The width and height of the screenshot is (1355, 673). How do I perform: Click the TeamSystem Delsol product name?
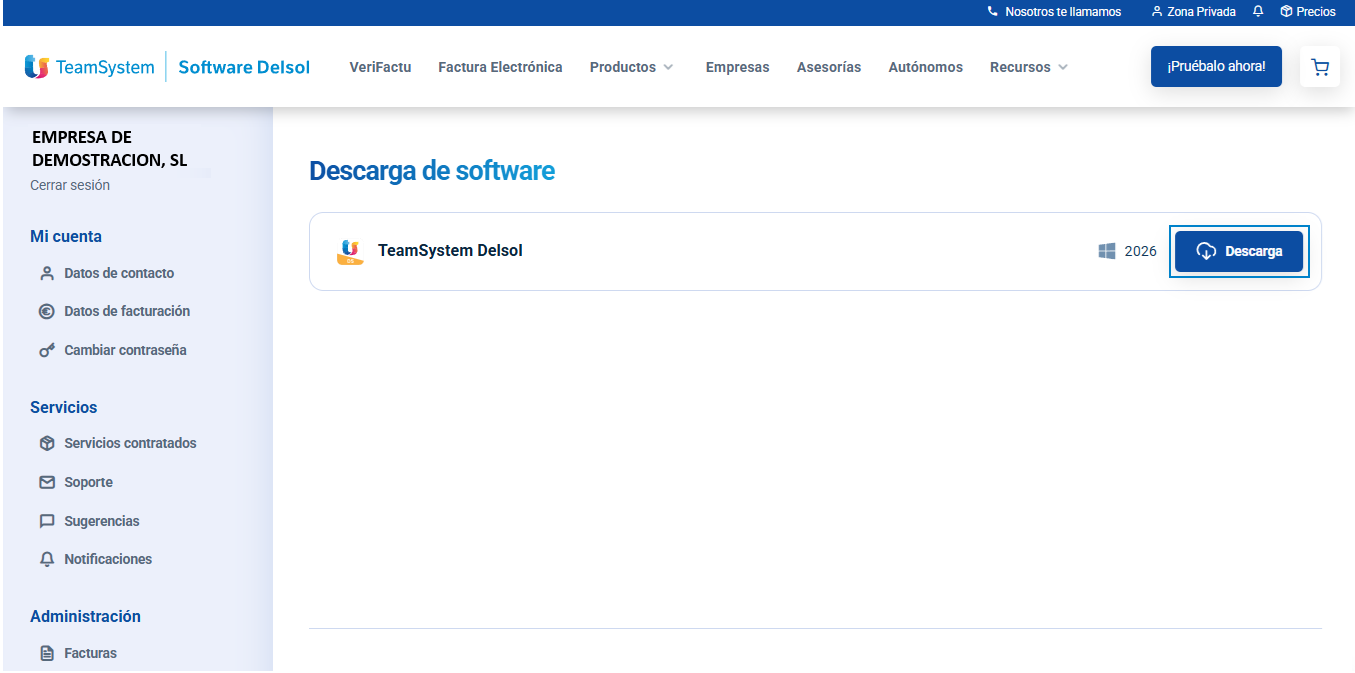click(x=450, y=250)
